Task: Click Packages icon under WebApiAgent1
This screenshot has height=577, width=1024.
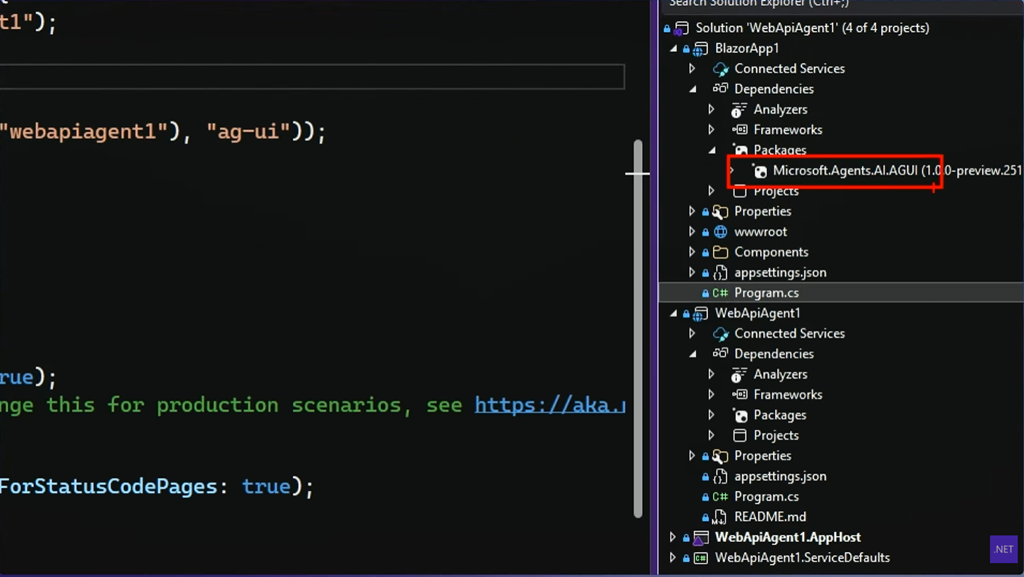Action: [x=740, y=415]
